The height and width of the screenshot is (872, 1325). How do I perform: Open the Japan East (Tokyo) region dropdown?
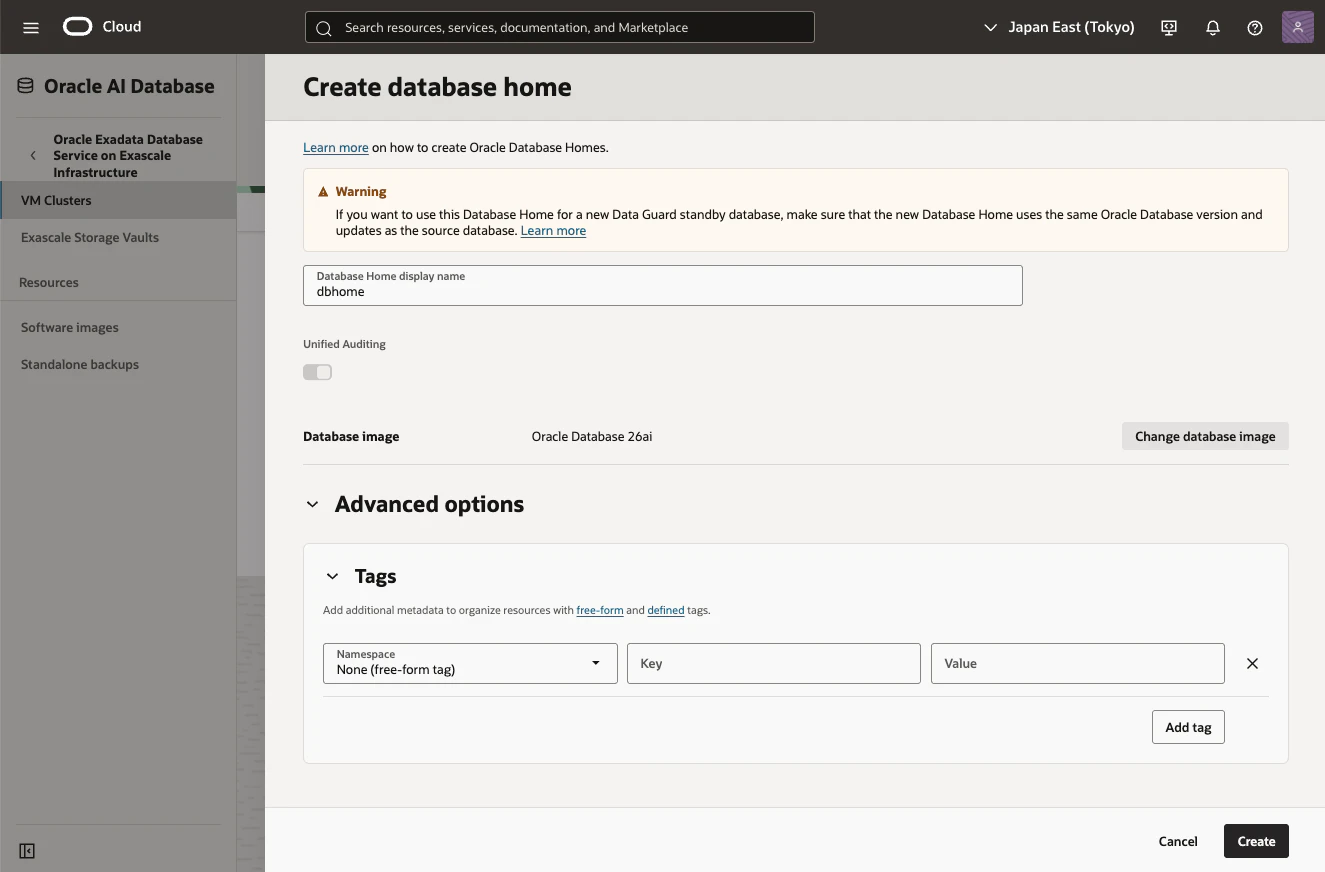pos(1060,28)
